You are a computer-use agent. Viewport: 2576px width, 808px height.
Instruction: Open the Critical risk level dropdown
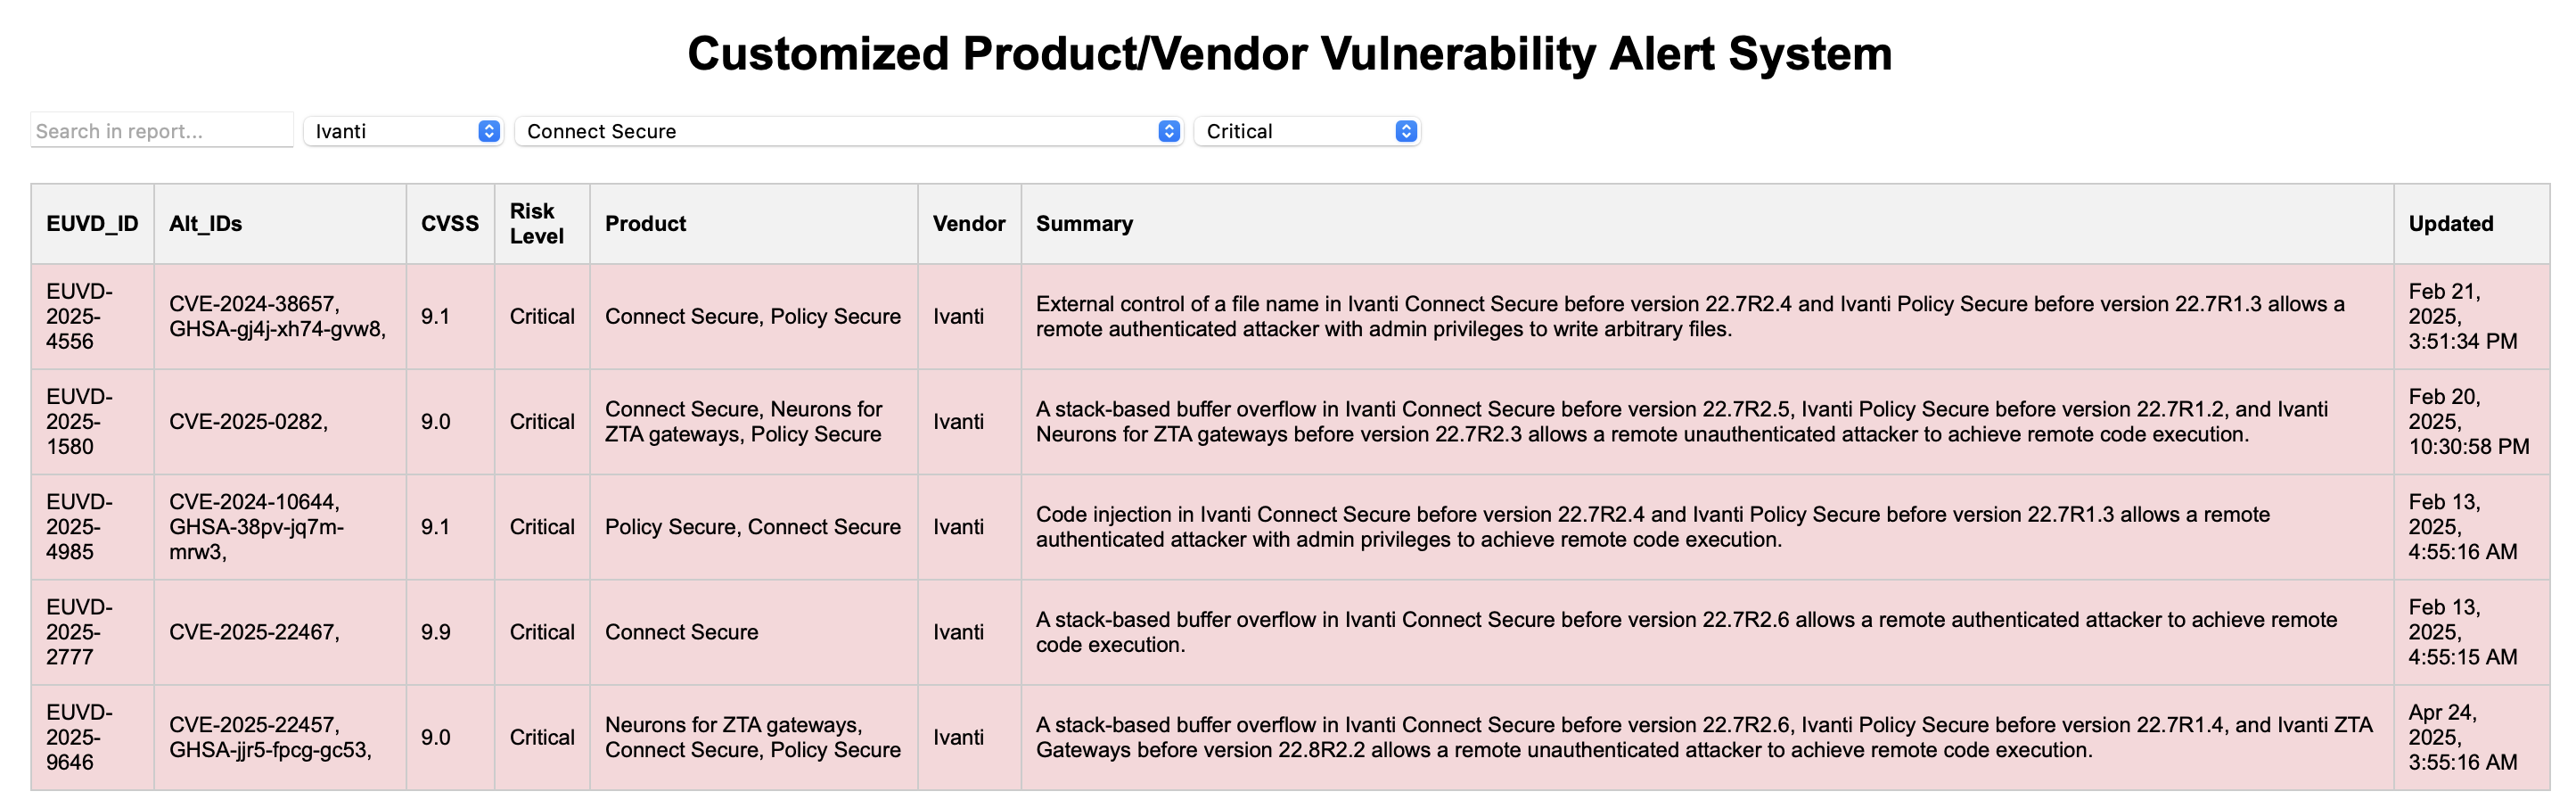tap(1307, 131)
